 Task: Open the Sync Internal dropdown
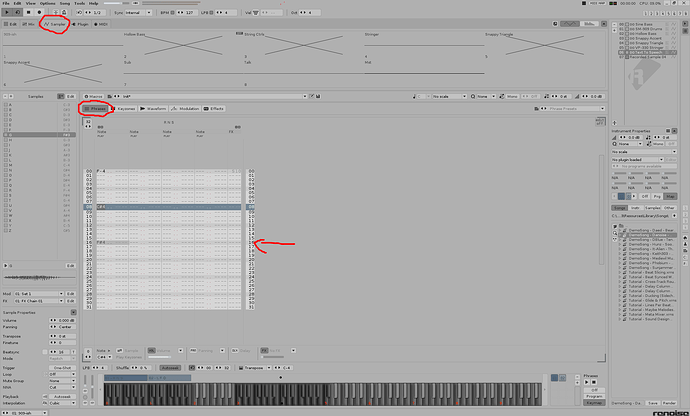(x=138, y=13)
